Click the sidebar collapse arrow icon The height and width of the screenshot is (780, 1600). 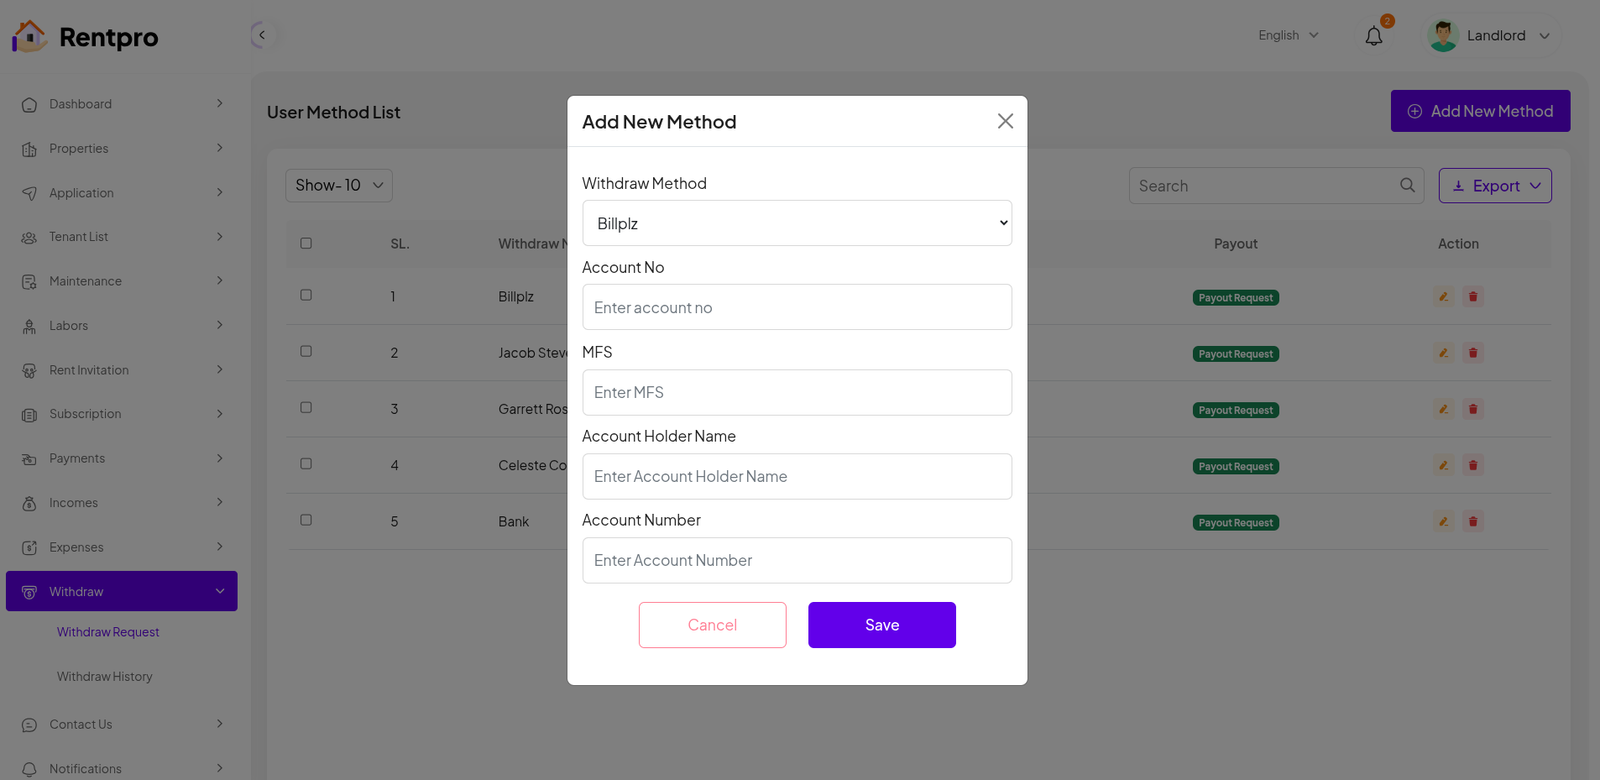point(261,35)
